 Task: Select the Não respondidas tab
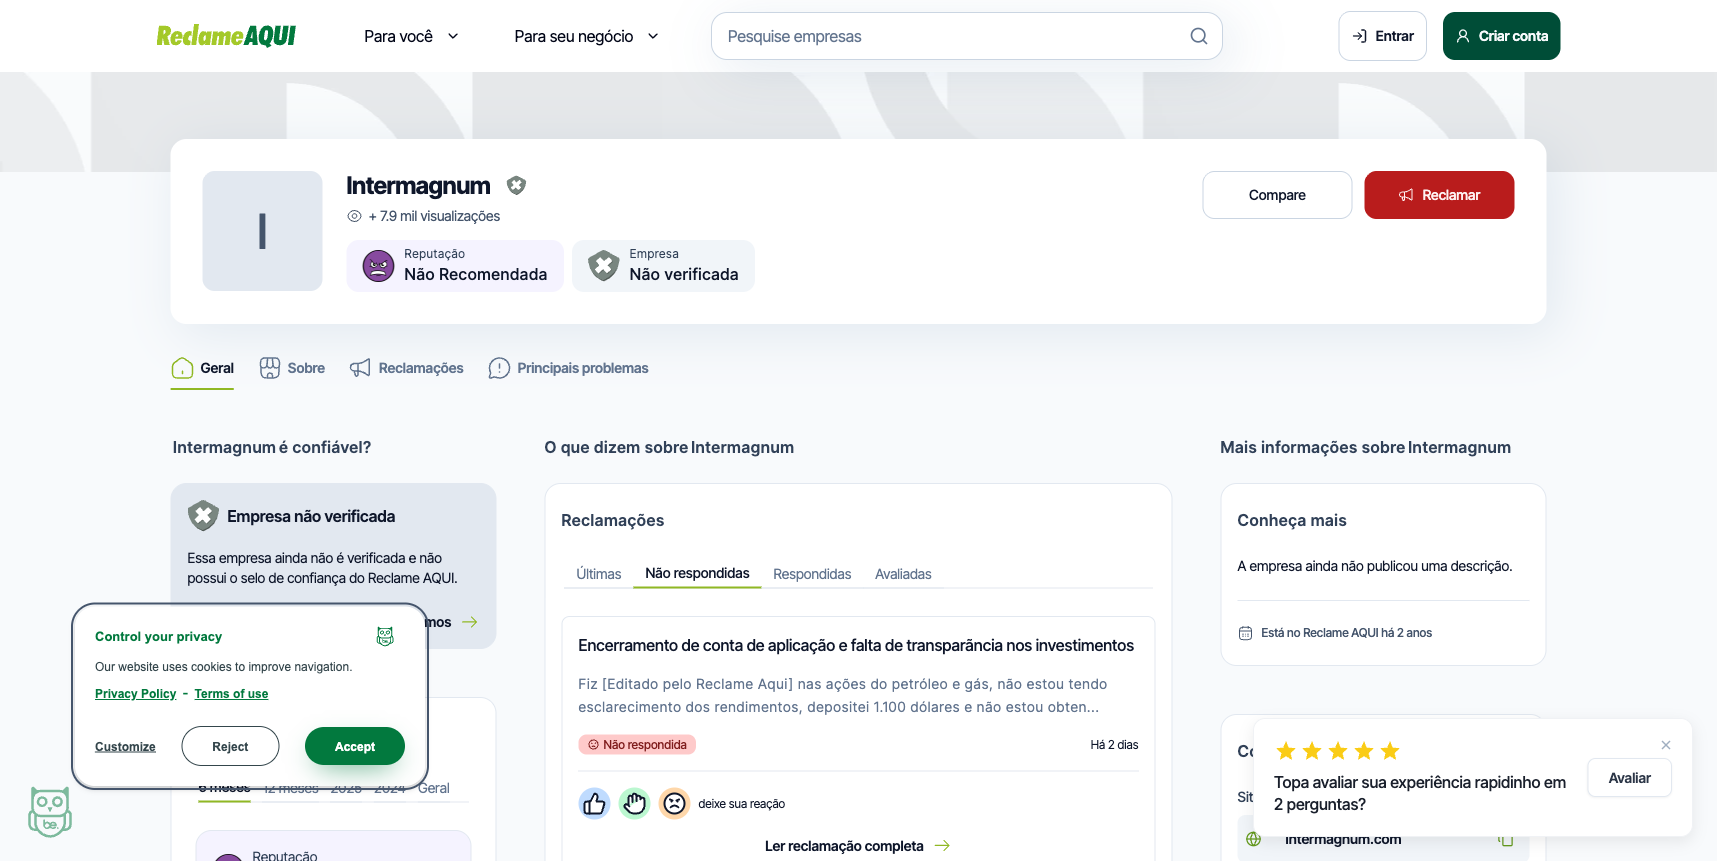[697, 573]
